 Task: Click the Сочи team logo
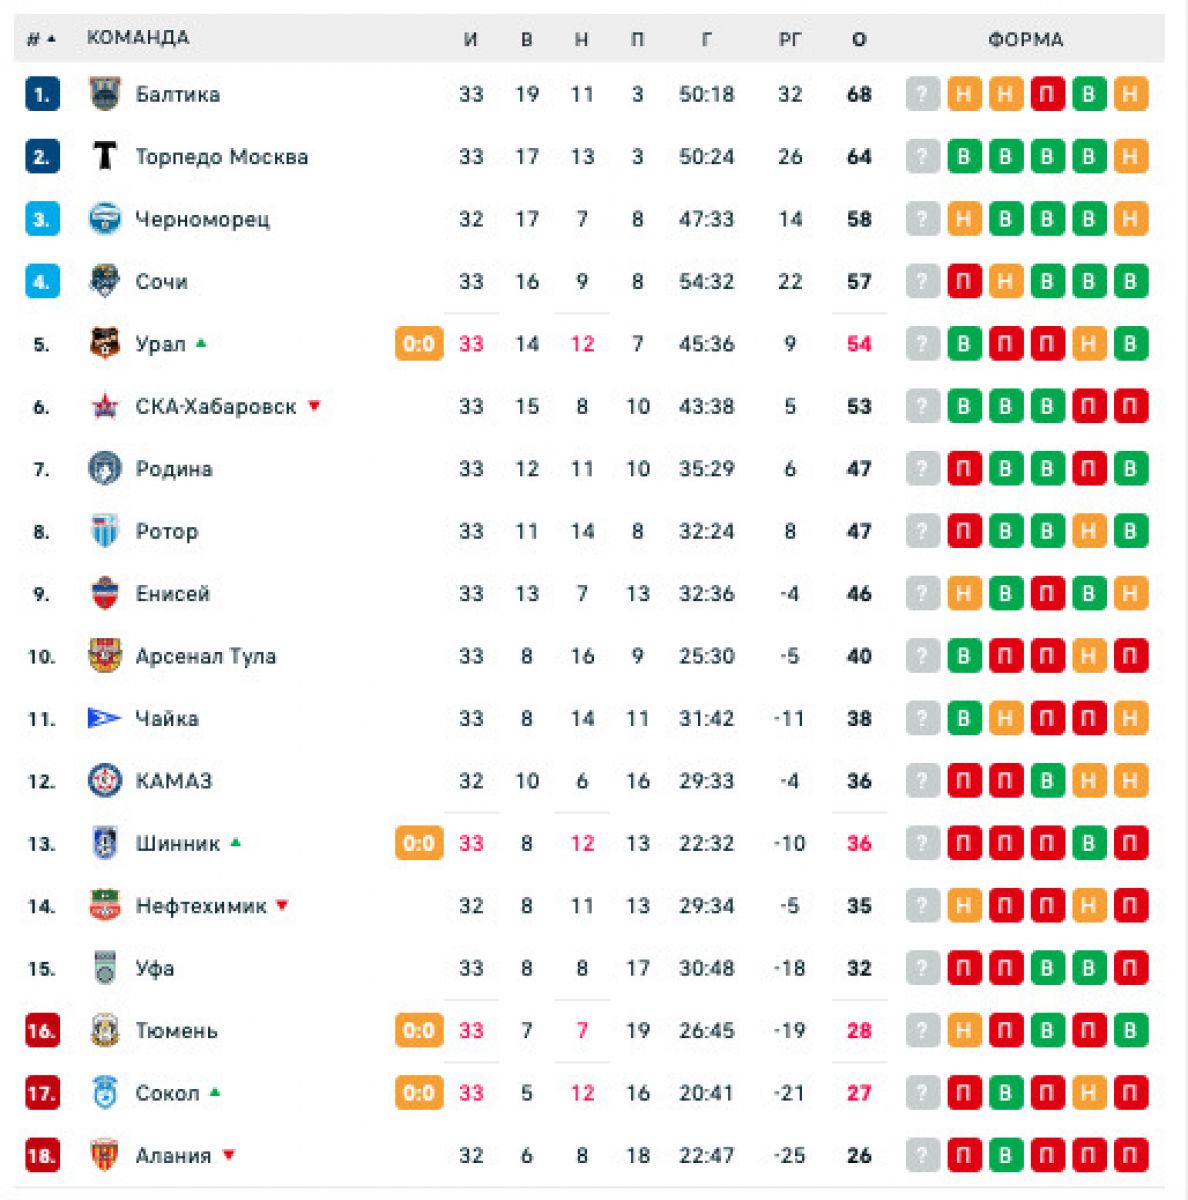pyautogui.click(x=105, y=281)
